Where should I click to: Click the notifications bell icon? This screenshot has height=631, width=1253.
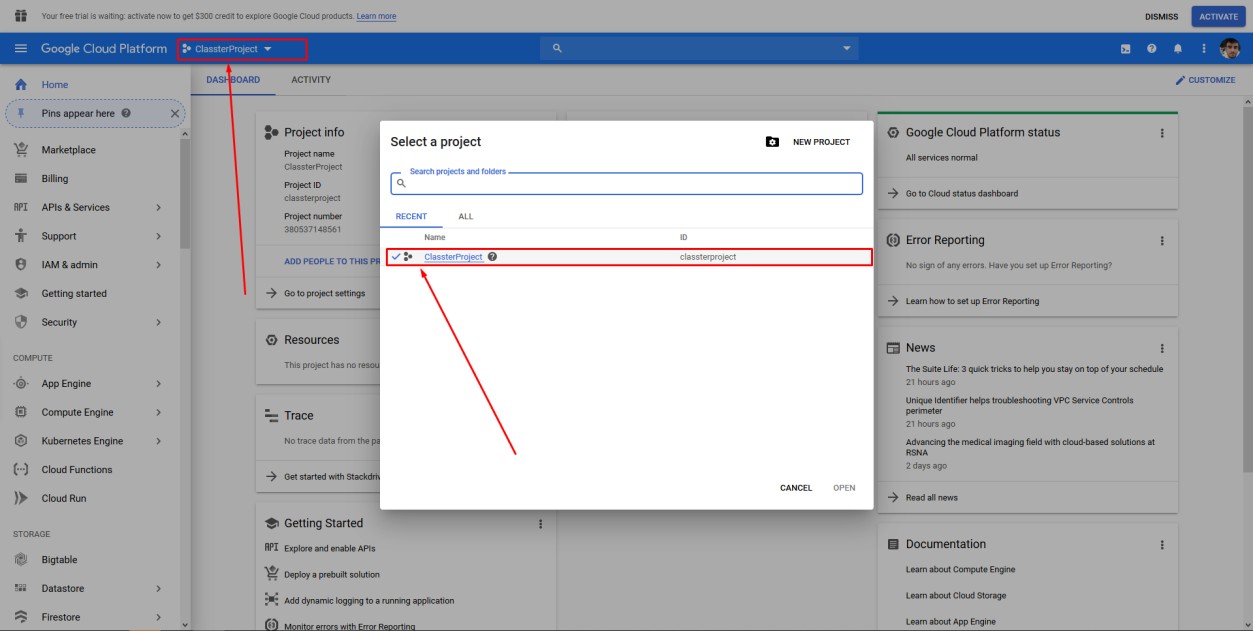point(1178,49)
